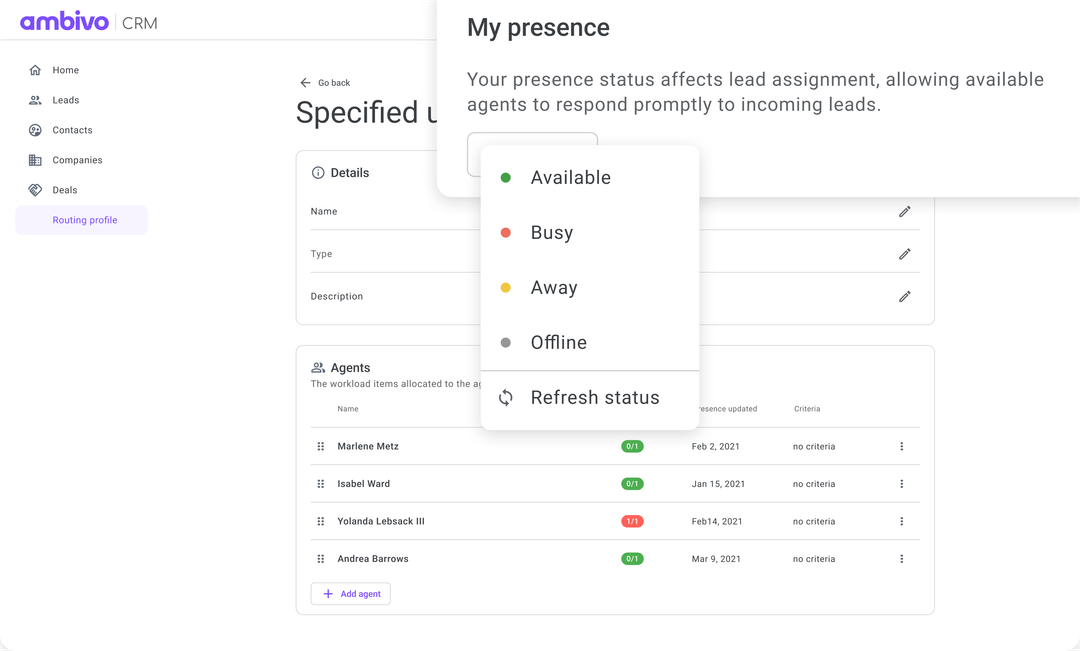The width and height of the screenshot is (1080, 651).
Task: Open Leads from the sidebar icon
Action: click(36, 100)
